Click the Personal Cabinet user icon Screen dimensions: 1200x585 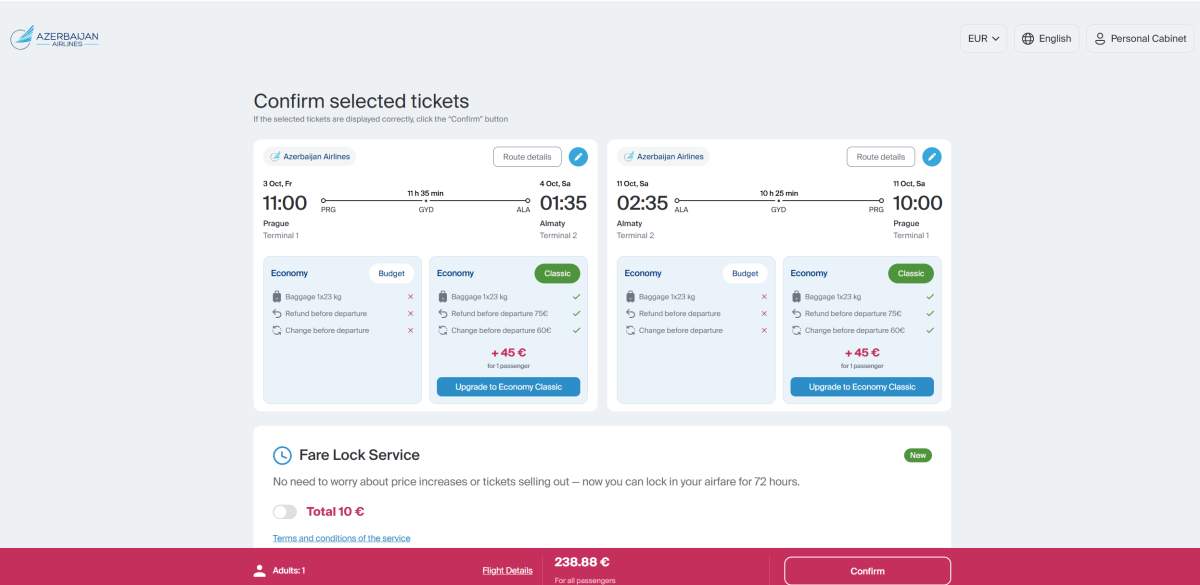tap(1100, 39)
